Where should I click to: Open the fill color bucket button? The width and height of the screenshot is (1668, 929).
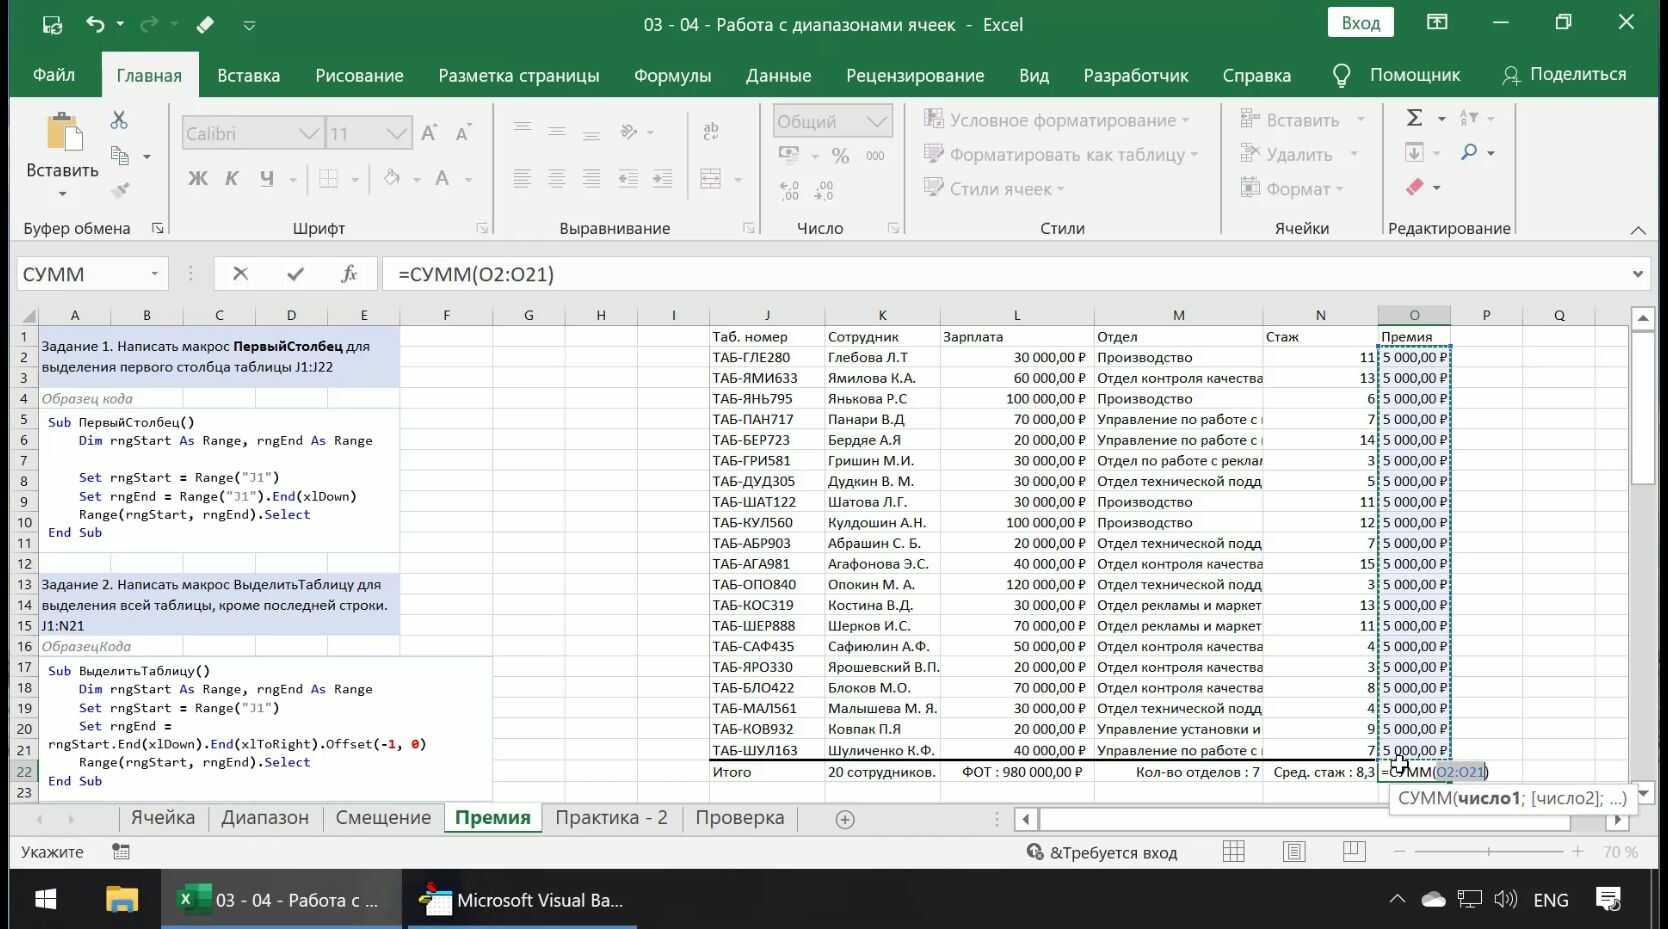pos(392,179)
